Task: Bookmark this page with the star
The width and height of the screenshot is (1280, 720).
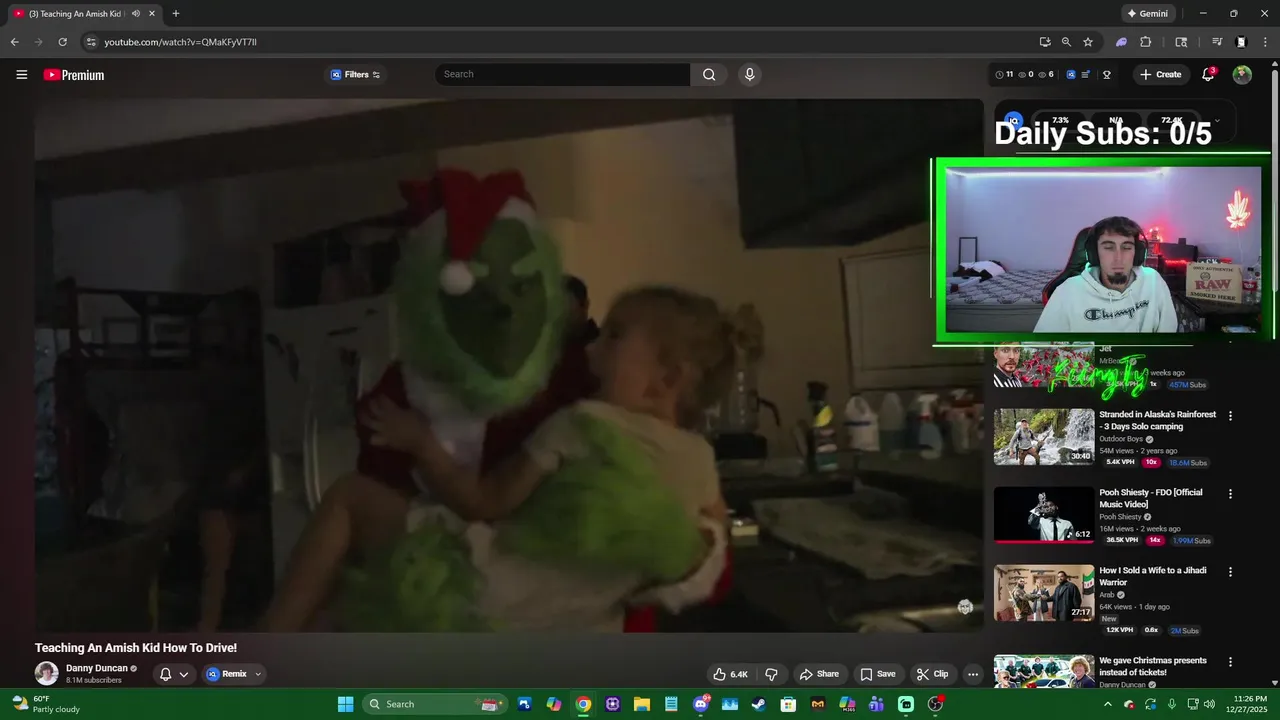Action: [x=1088, y=42]
